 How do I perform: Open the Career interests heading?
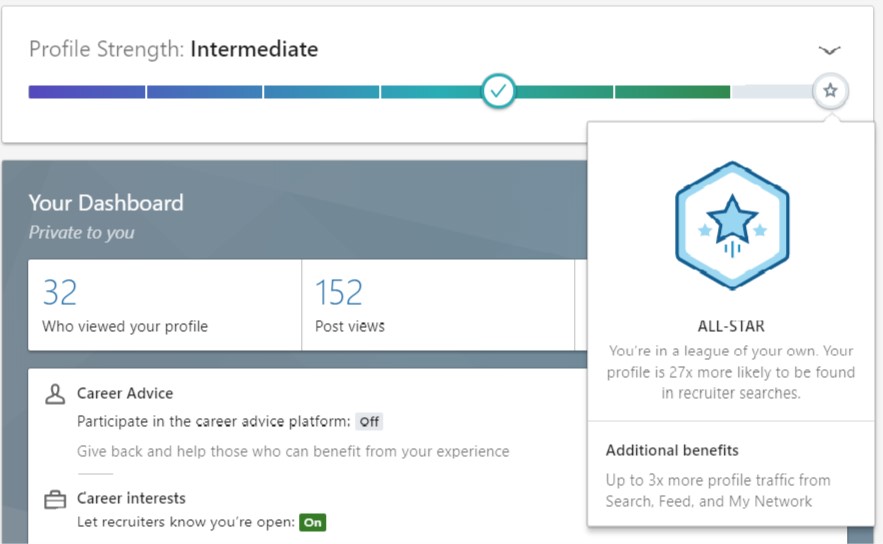[x=131, y=498]
